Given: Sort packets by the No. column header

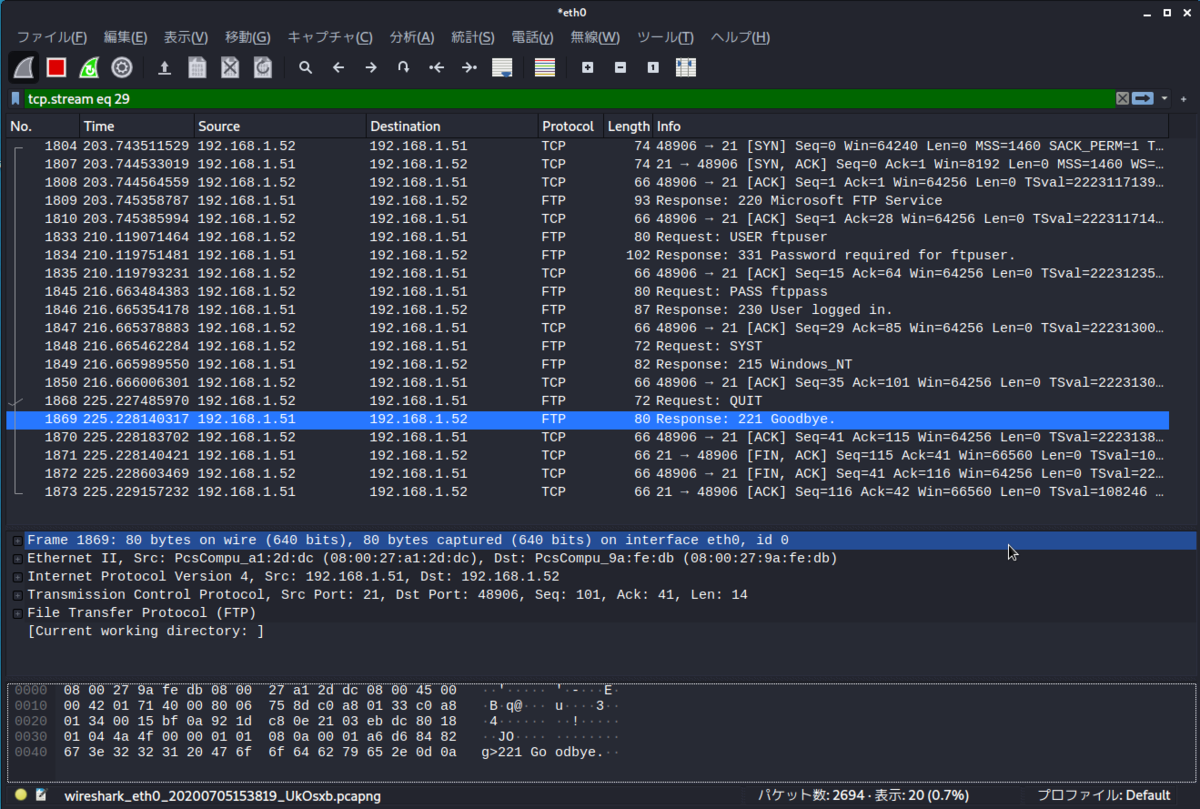Looking at the screenshot, I should tap(42, 126).
